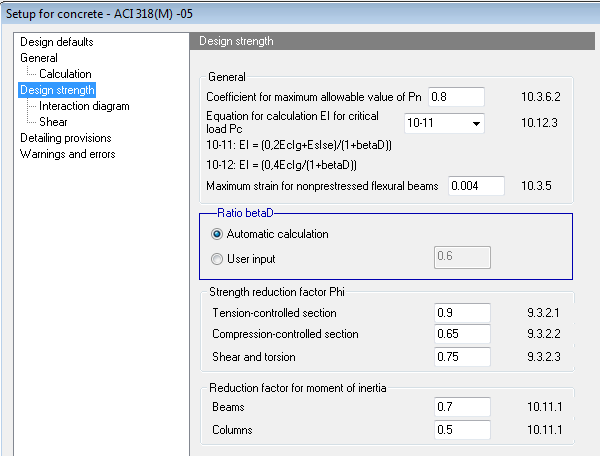Choose User input radio option
The height and width of the screenshot is (456, 600).
[x=218, y=259]
